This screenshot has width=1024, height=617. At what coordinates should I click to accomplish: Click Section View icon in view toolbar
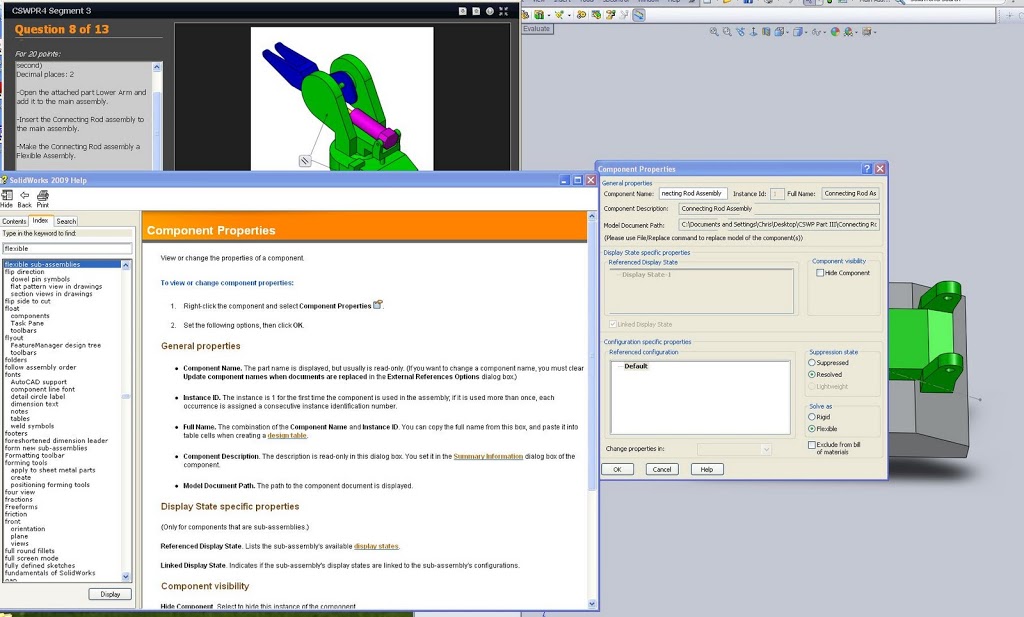tap(766, 31)
